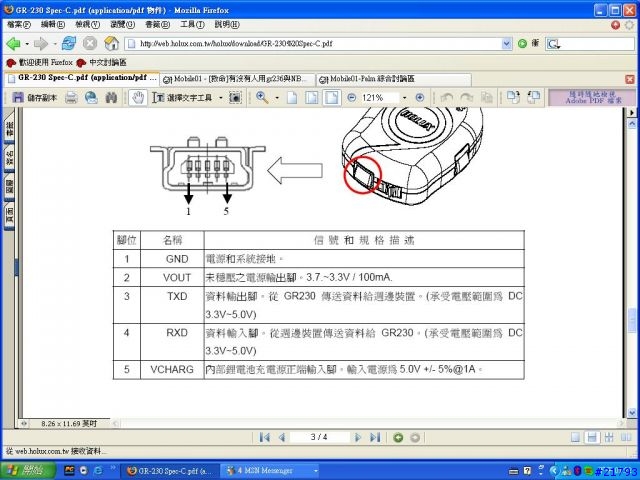Click the URL address field
Image resolution: width=640 pixels, height=480 pixels.
tap(313, 43)
